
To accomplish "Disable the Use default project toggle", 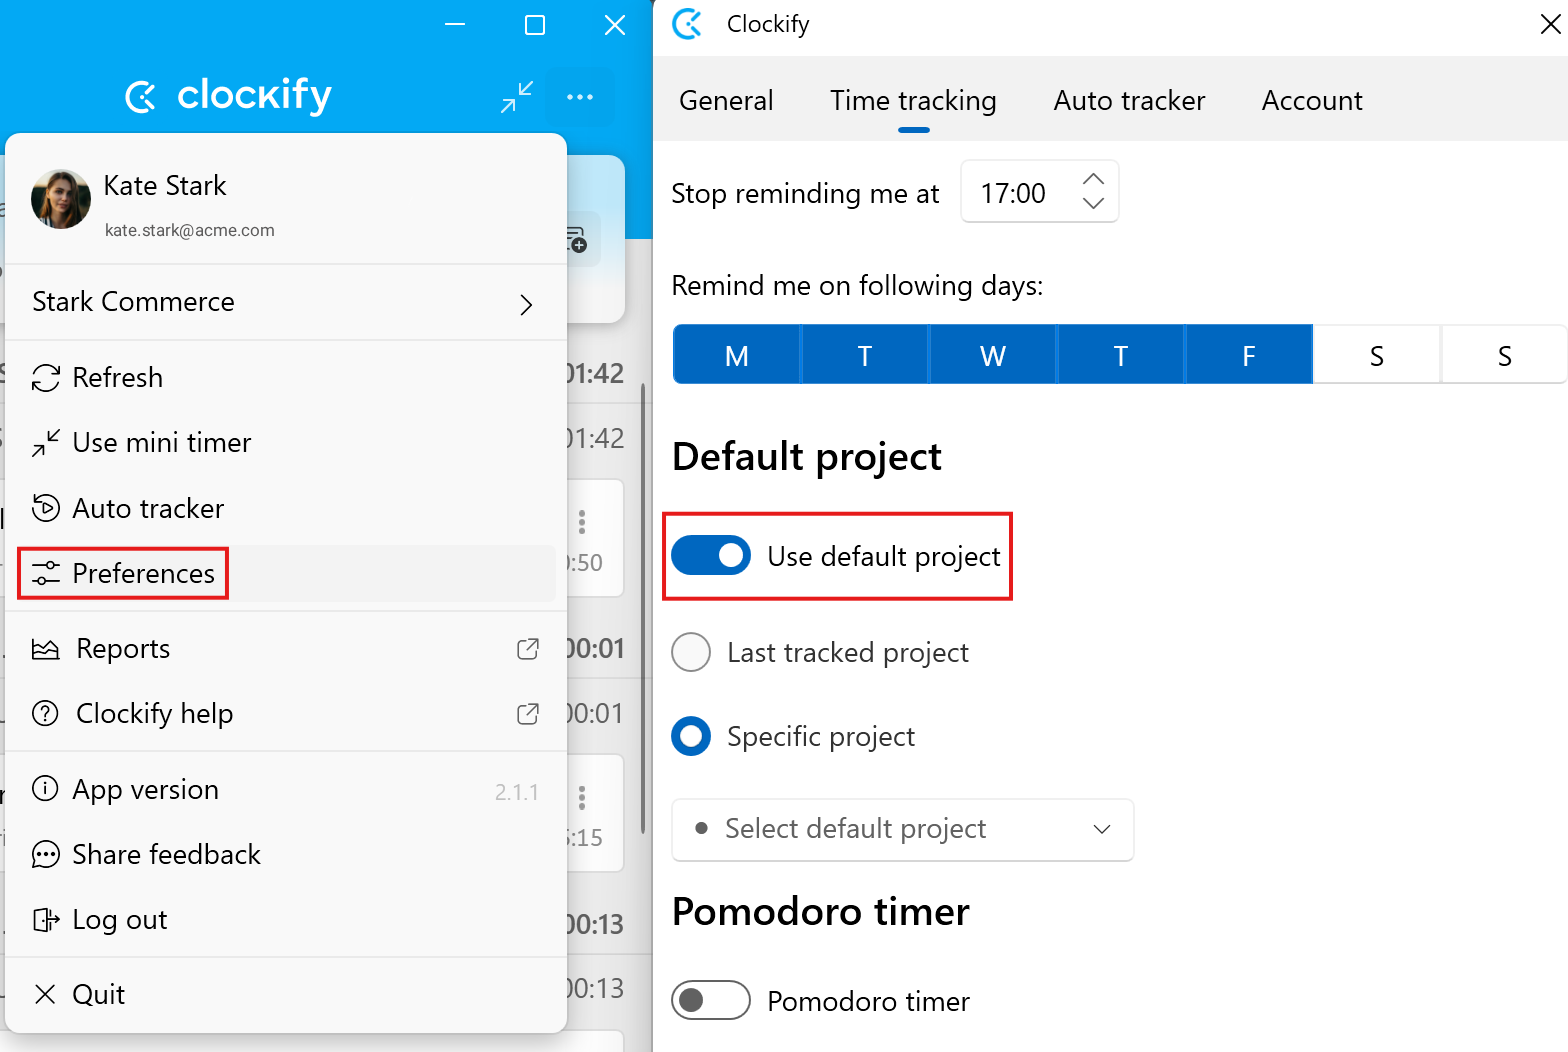I will coord(711,556).
